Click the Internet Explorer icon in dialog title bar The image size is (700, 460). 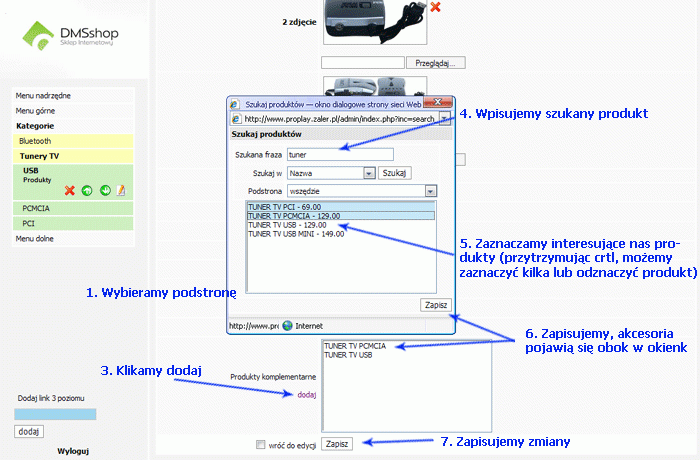(x=235, y=105)
